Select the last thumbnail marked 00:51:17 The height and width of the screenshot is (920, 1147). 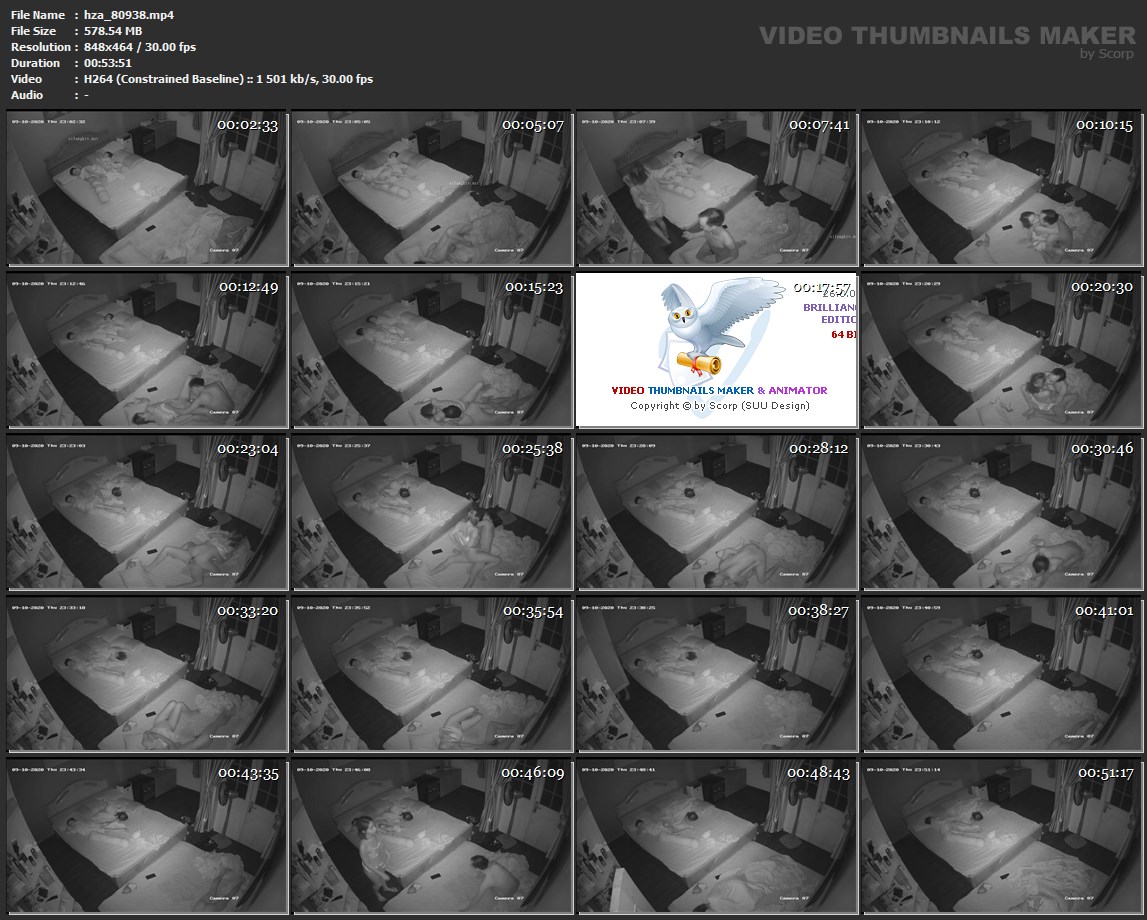tap(1001, 836)
